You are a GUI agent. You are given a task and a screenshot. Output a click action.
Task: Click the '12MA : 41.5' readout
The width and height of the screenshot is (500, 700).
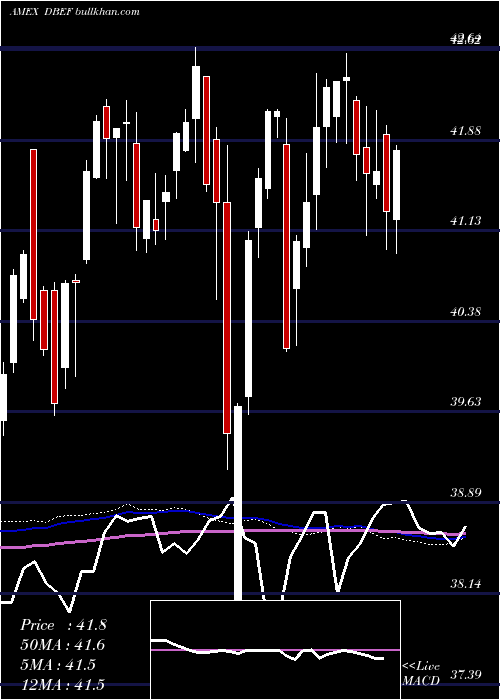62,684
